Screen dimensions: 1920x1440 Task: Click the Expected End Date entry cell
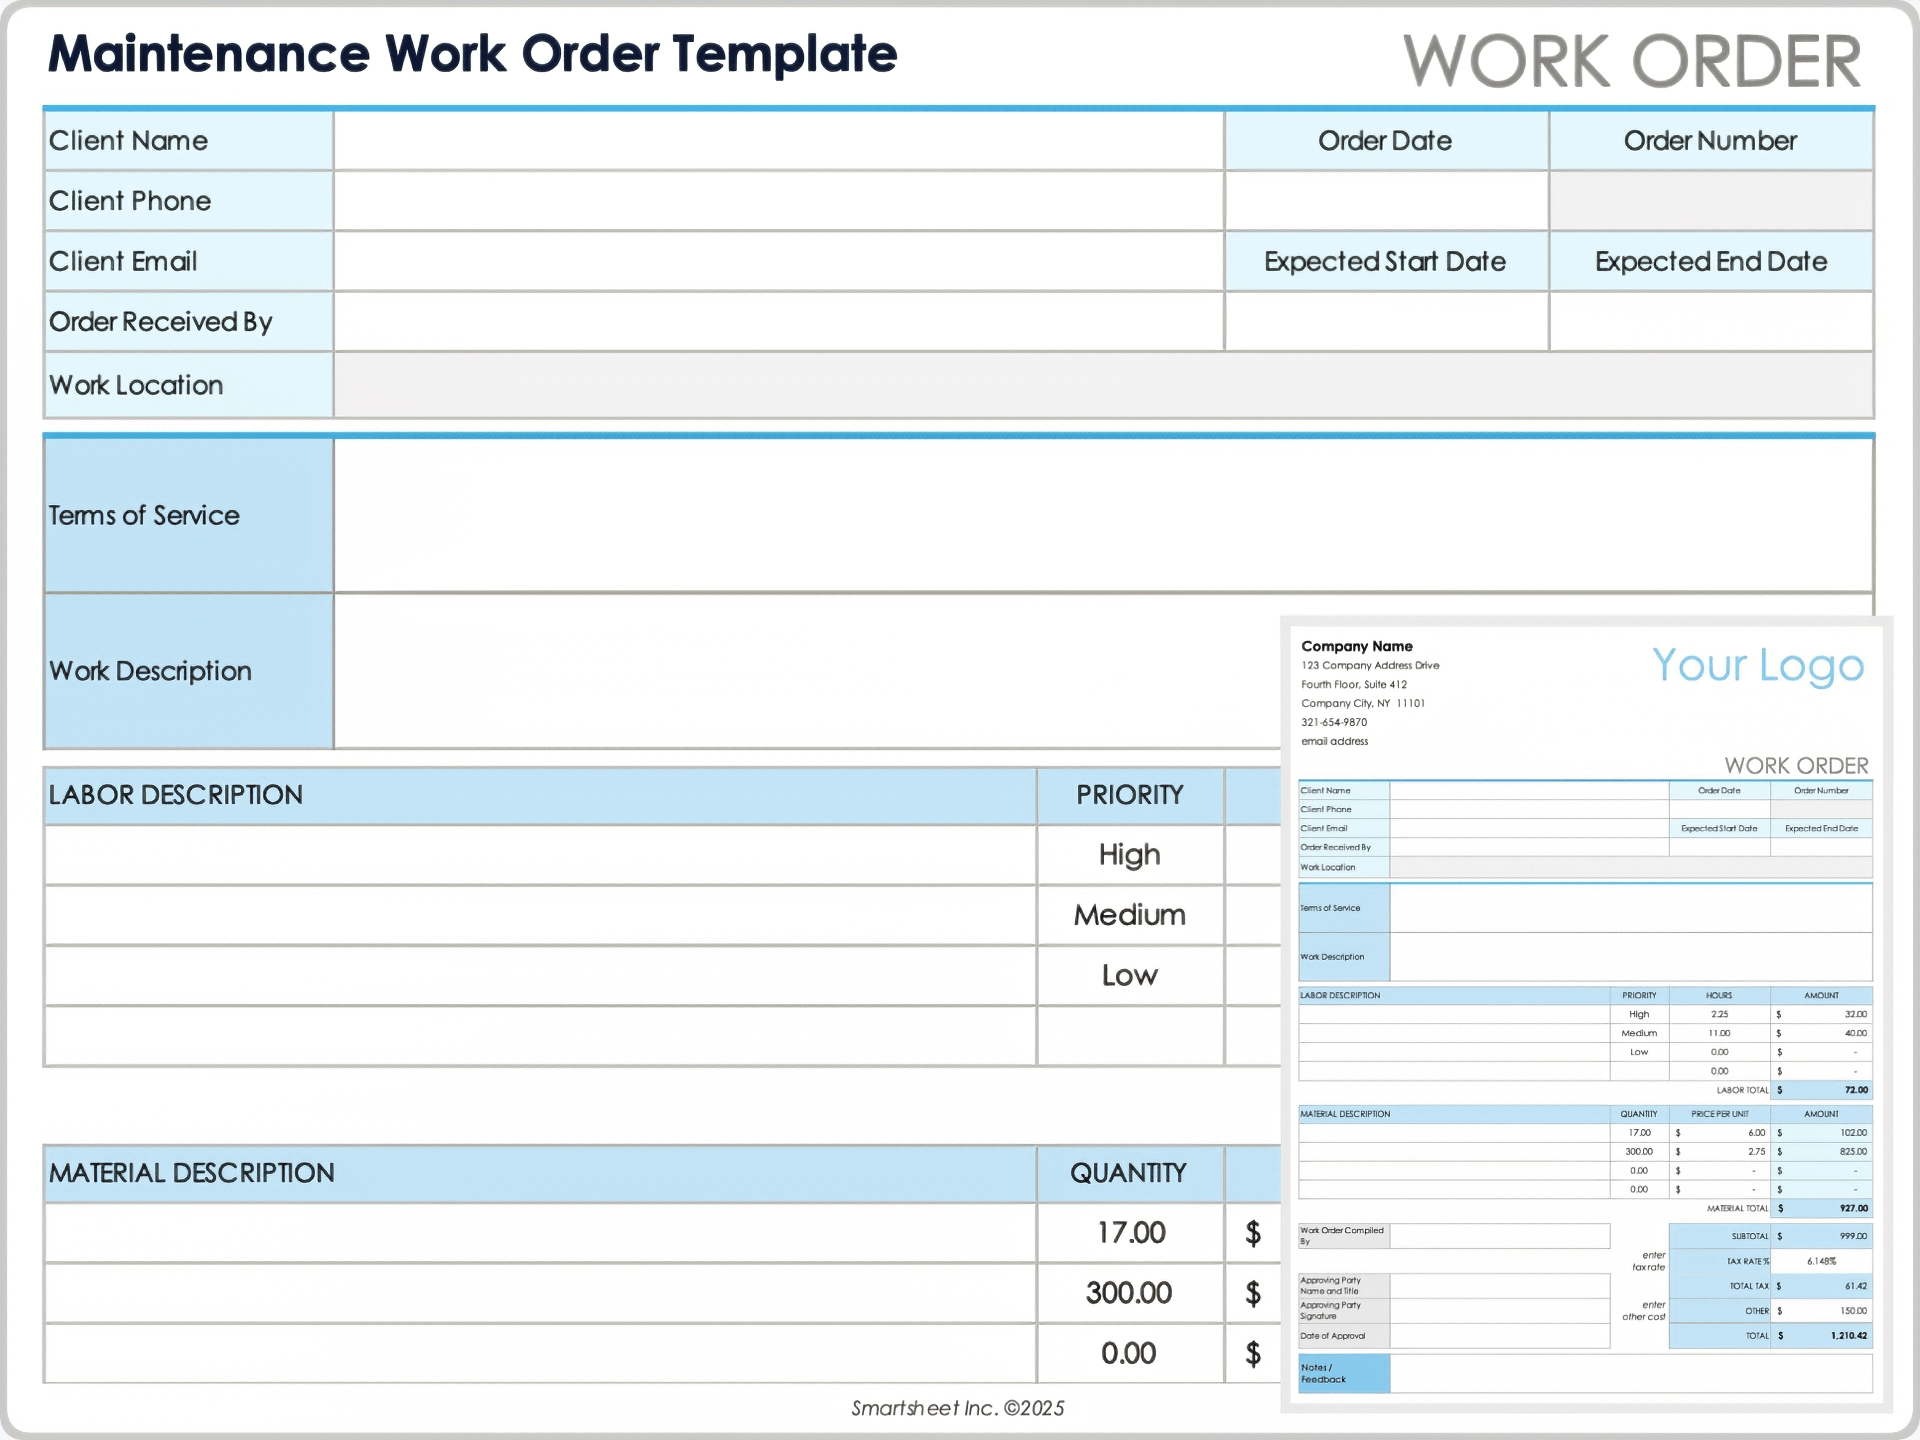(x=1710, y=321)
